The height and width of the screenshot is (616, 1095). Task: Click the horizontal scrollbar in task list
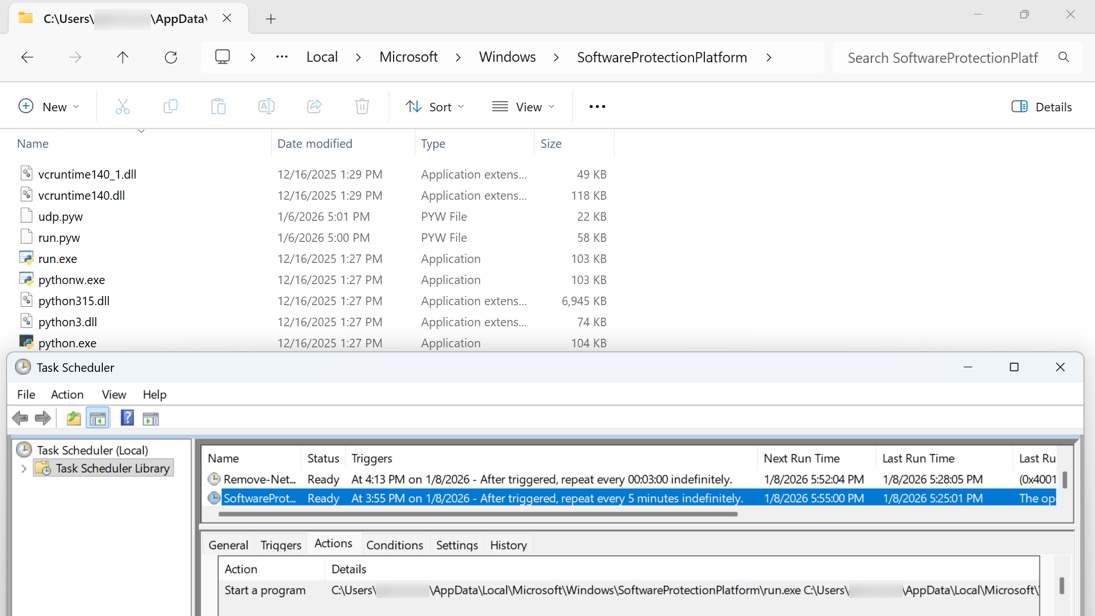point(477,514)
